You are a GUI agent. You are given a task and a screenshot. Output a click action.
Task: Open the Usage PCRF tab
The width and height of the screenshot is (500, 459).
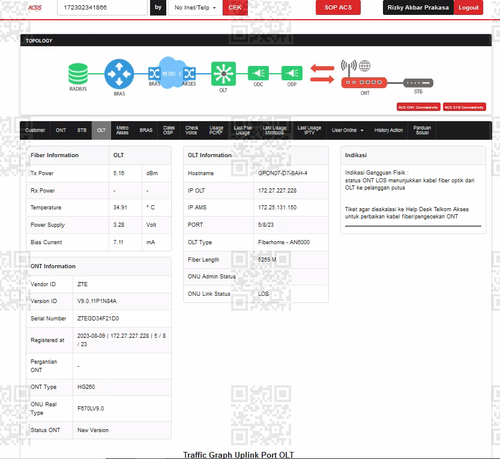pyautogui.click(x=216, y=130)
